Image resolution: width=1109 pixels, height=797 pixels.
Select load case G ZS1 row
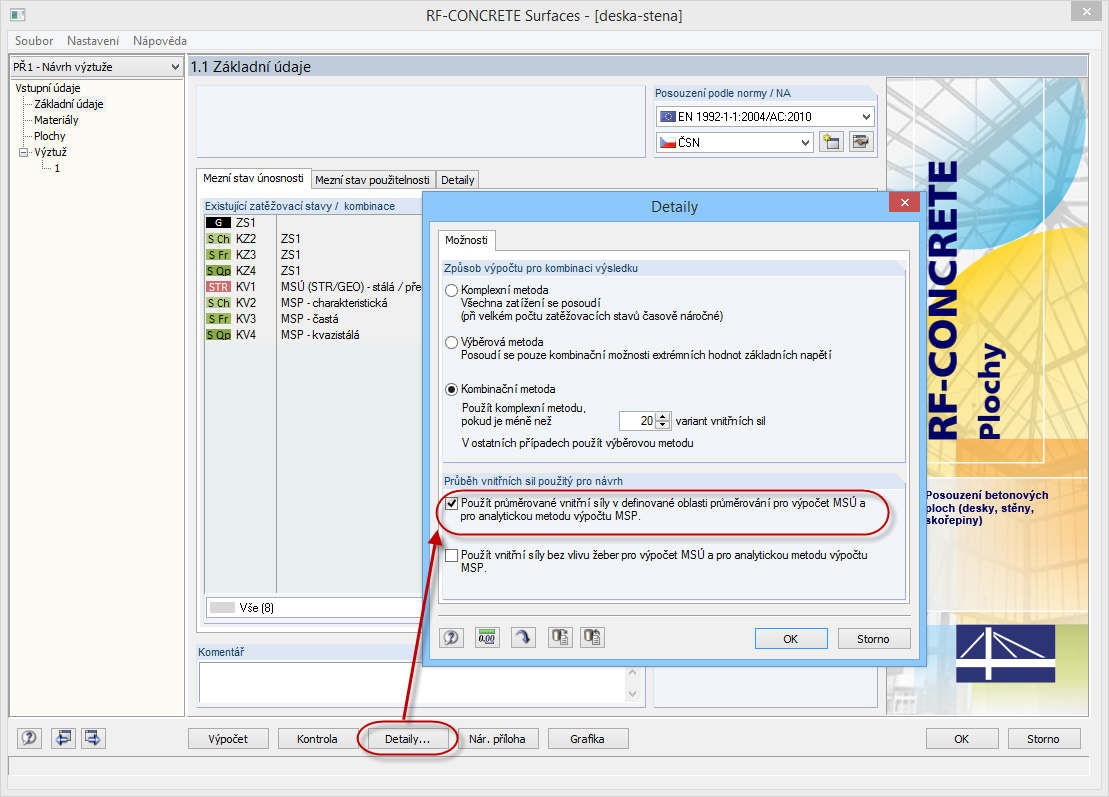pos(313,223)
